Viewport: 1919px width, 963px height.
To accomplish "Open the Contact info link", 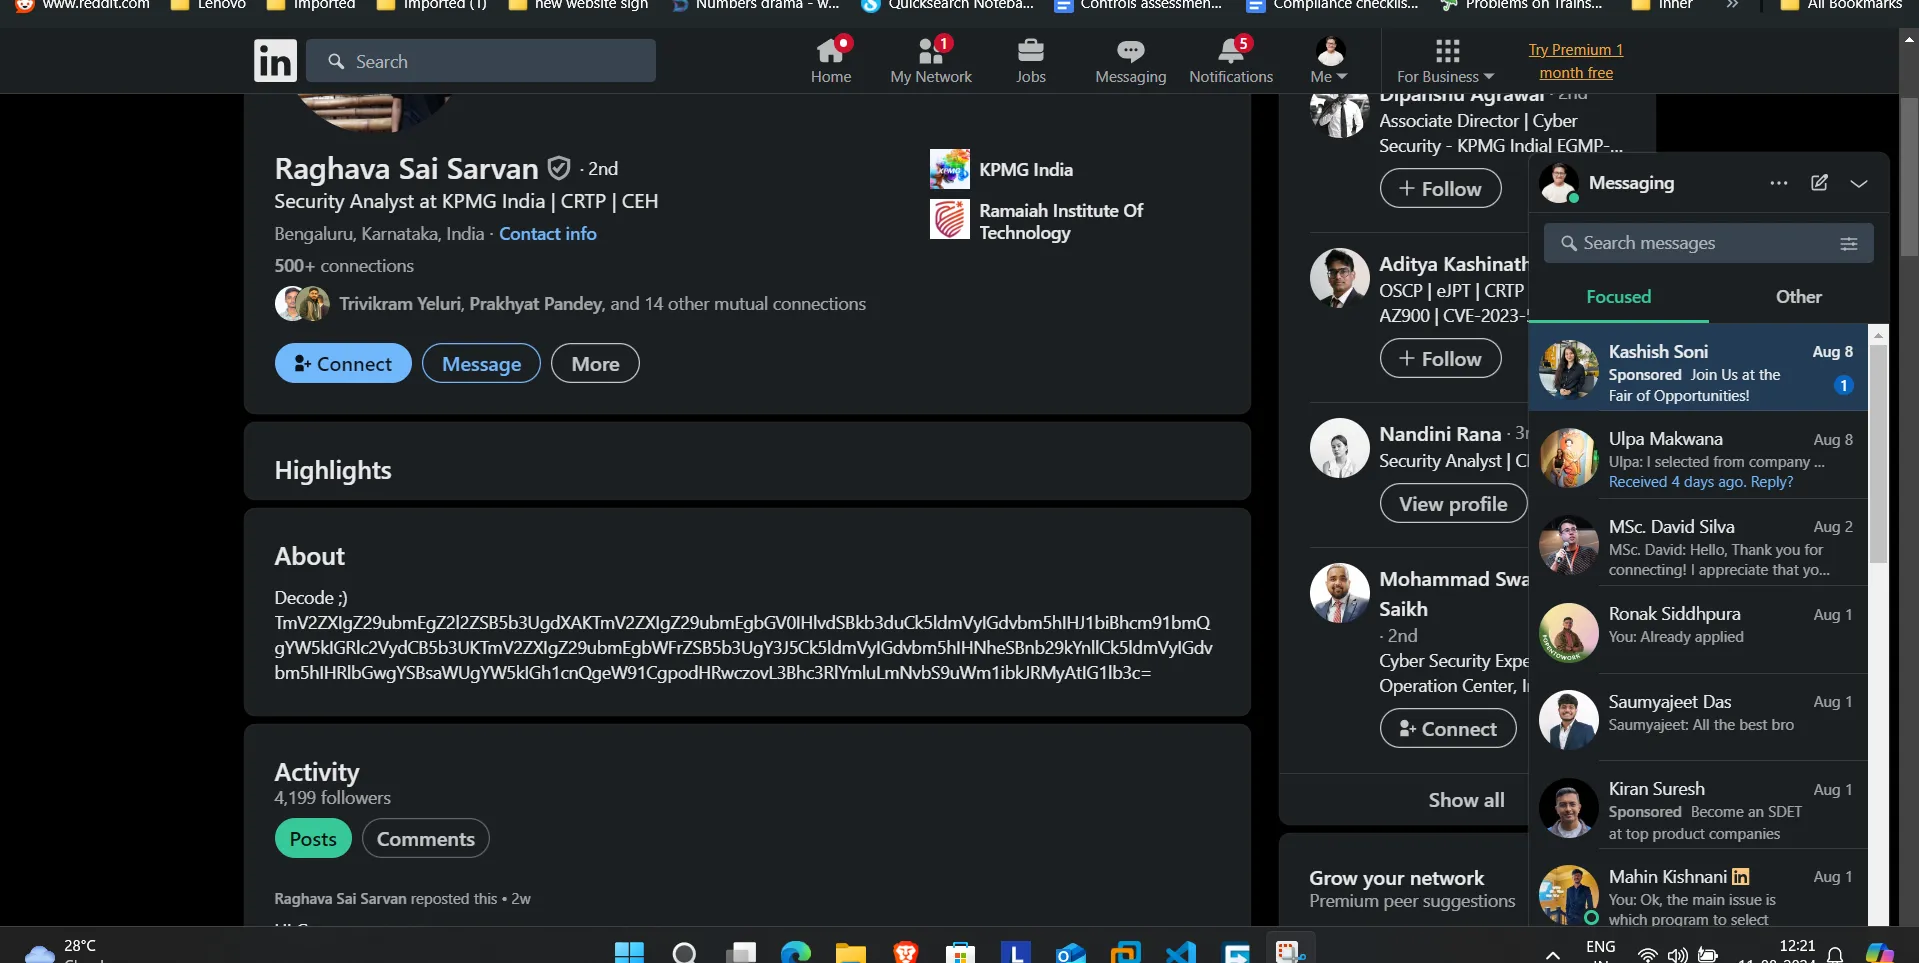I will point(547,234).
